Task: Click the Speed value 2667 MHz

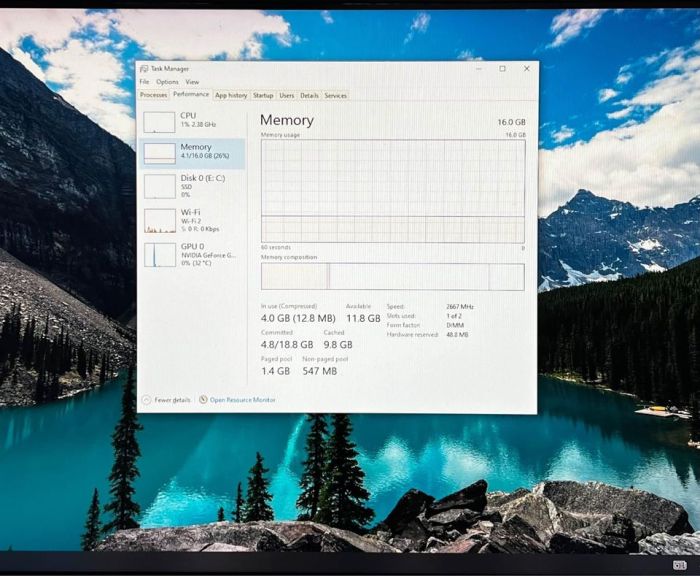Action: [x=460, y=307]
